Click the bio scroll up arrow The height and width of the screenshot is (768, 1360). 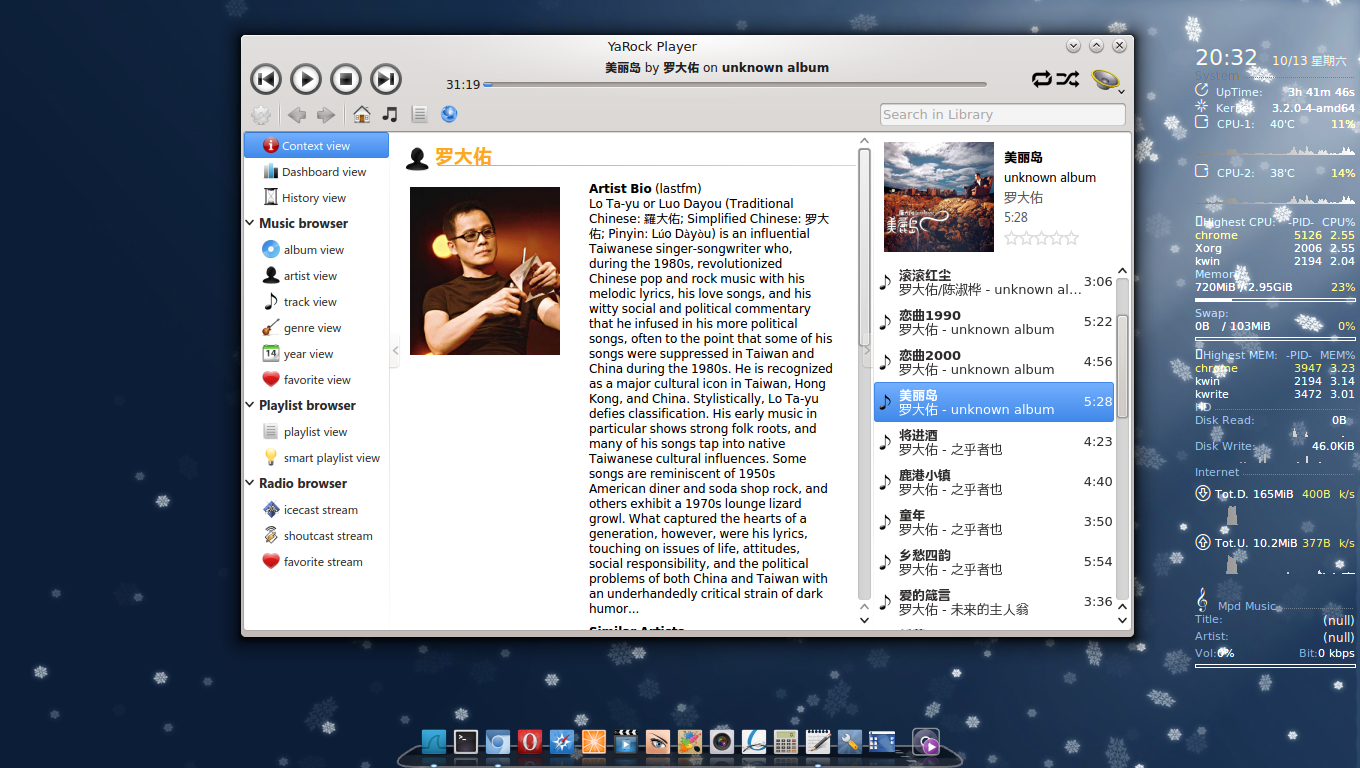click(865, 141)
